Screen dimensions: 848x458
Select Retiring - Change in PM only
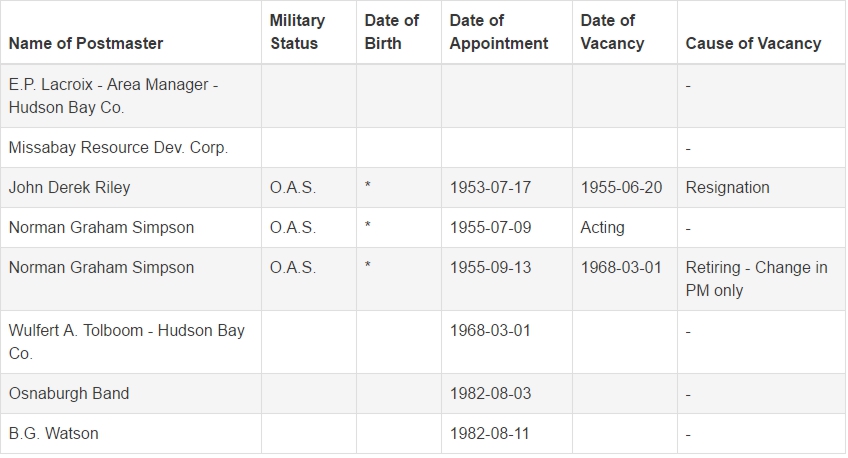coord(756,279)
